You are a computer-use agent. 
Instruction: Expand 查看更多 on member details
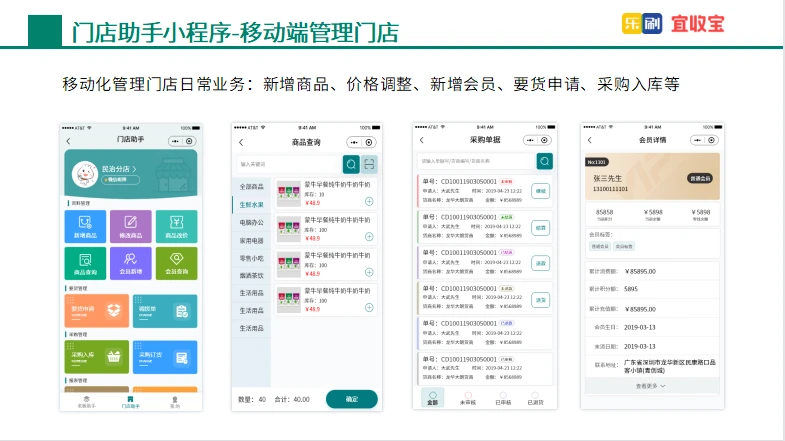tap(651, 385)
